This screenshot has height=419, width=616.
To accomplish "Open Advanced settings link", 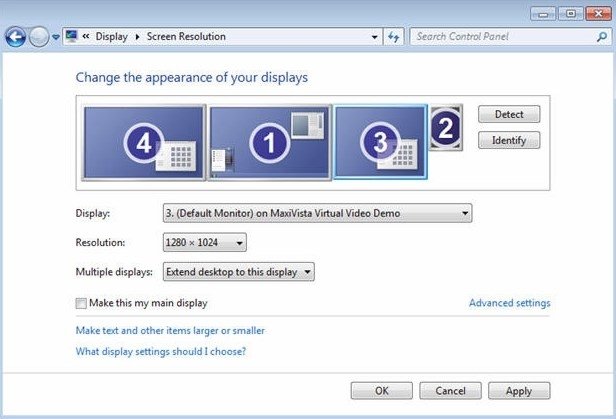I will [510, 303].
